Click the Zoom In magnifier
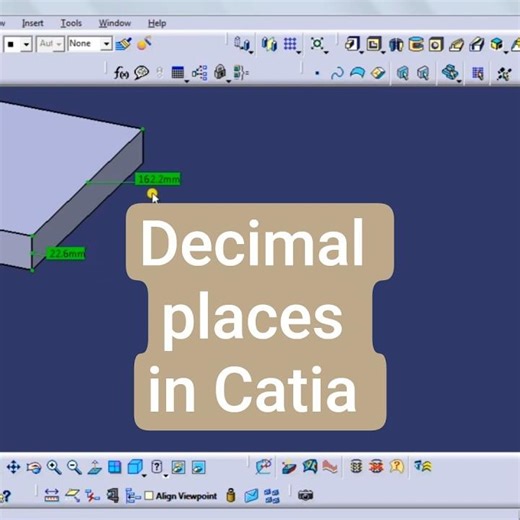Image resolution: width=520 pixels, height=520 pixels. 54,467
